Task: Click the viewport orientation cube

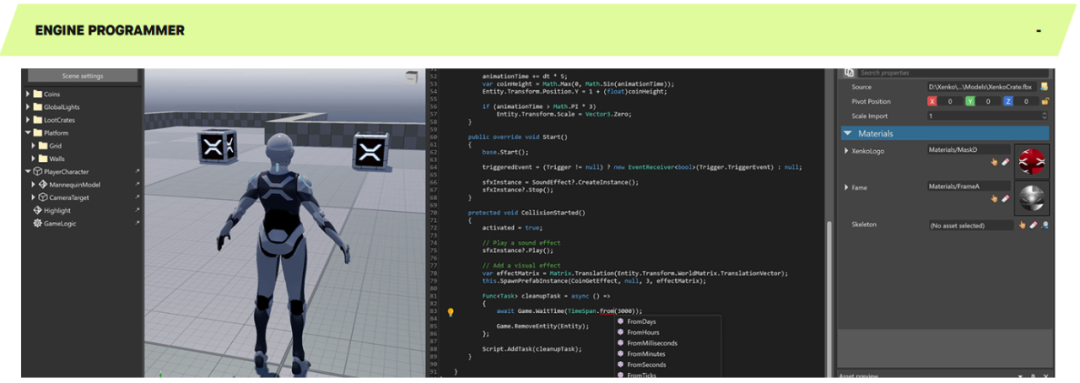Action: click(411, 76)
